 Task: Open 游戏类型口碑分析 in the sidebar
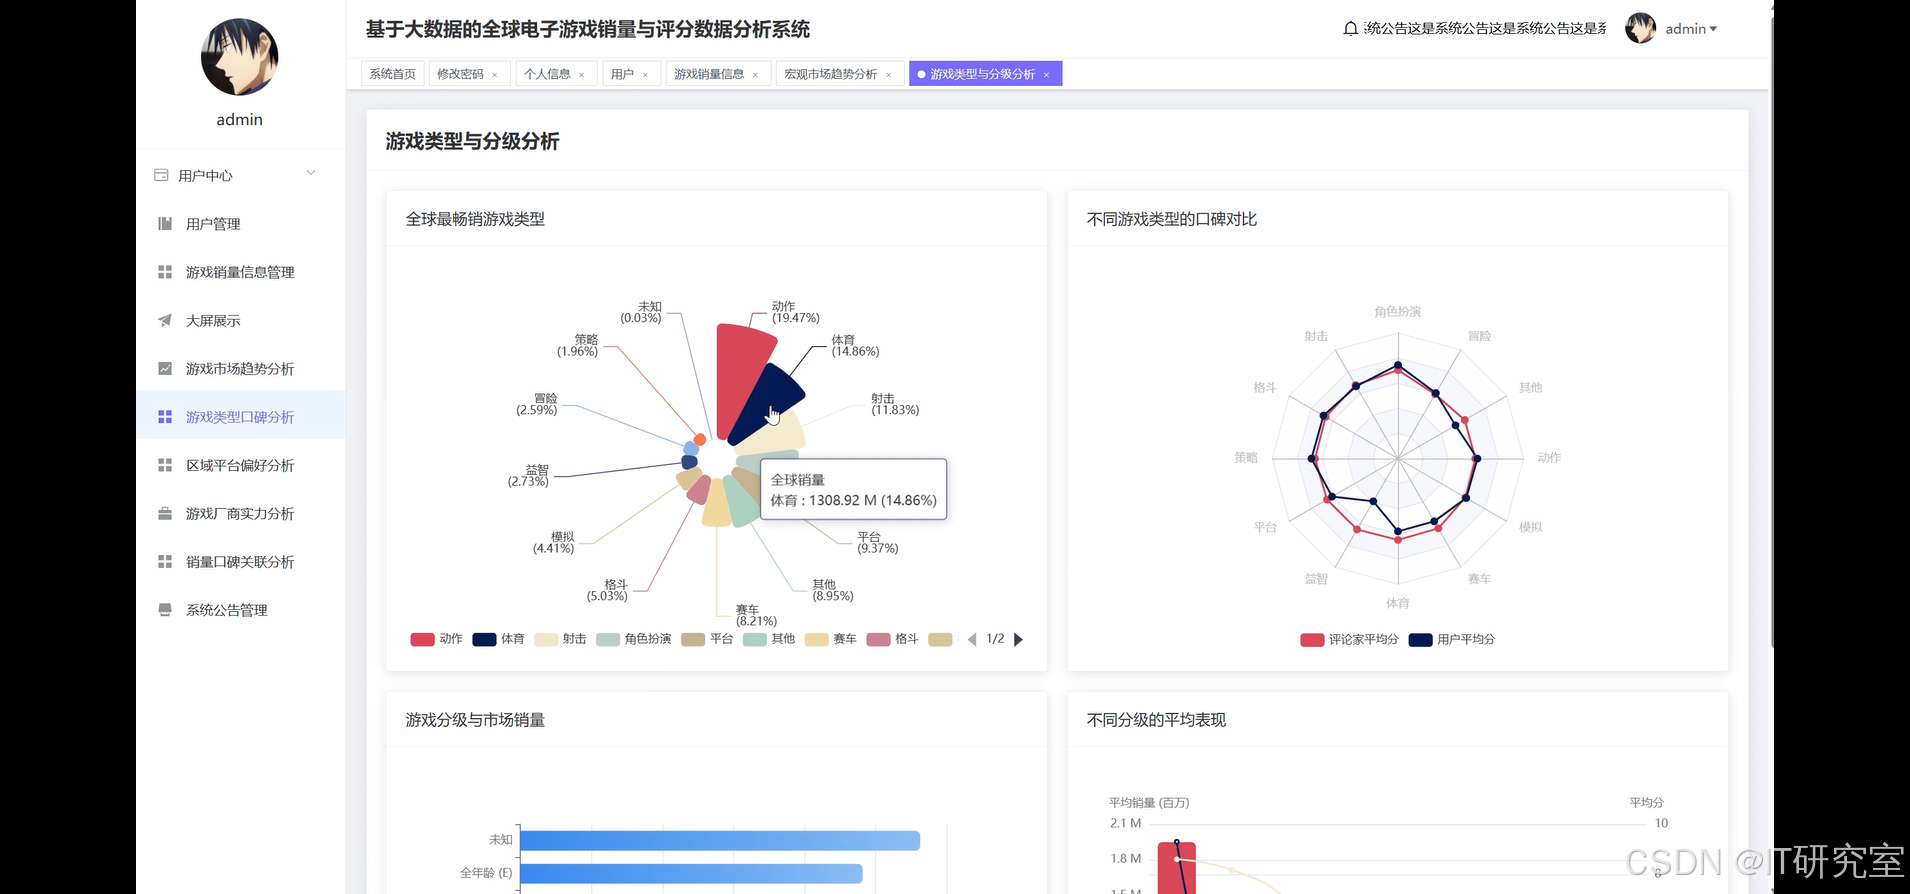click(x=241, y=417)
